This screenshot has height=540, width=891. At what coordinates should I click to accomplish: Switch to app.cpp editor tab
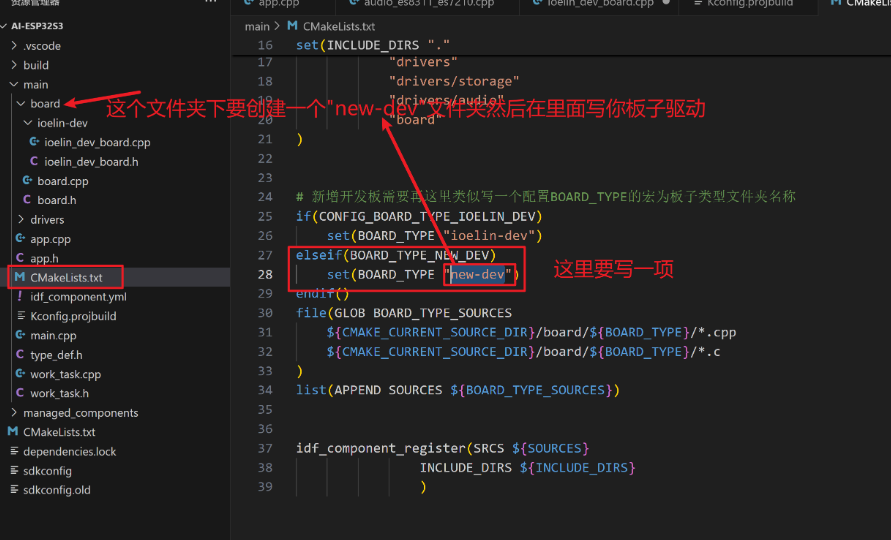278,3
